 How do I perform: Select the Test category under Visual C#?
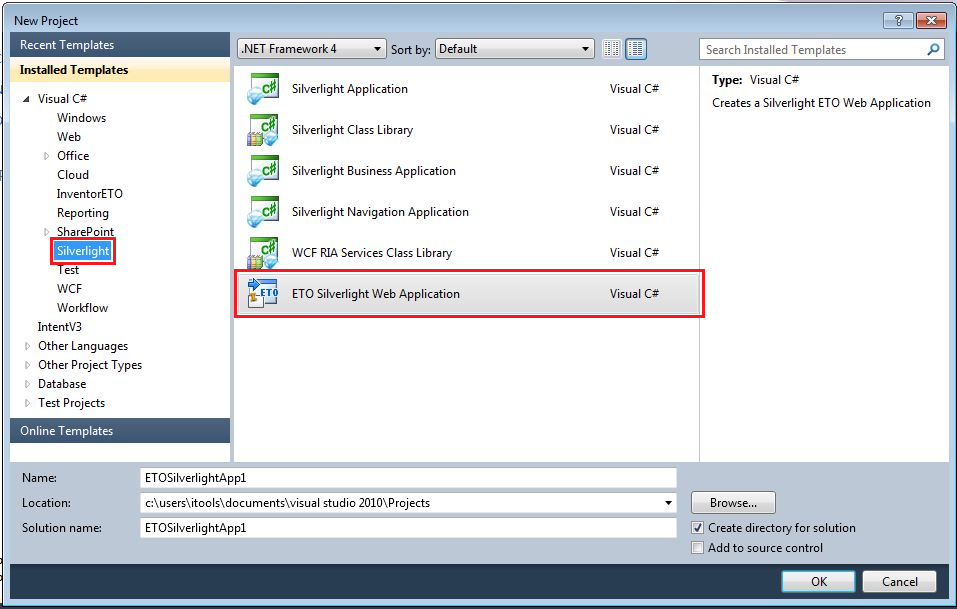[x=68, y=270]
